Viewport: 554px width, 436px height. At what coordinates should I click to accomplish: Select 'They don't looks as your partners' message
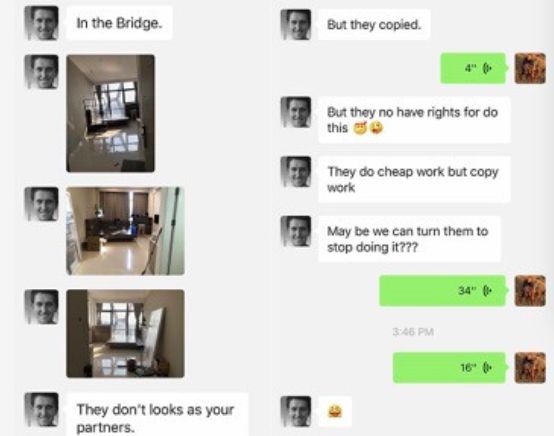click(157, 415)
